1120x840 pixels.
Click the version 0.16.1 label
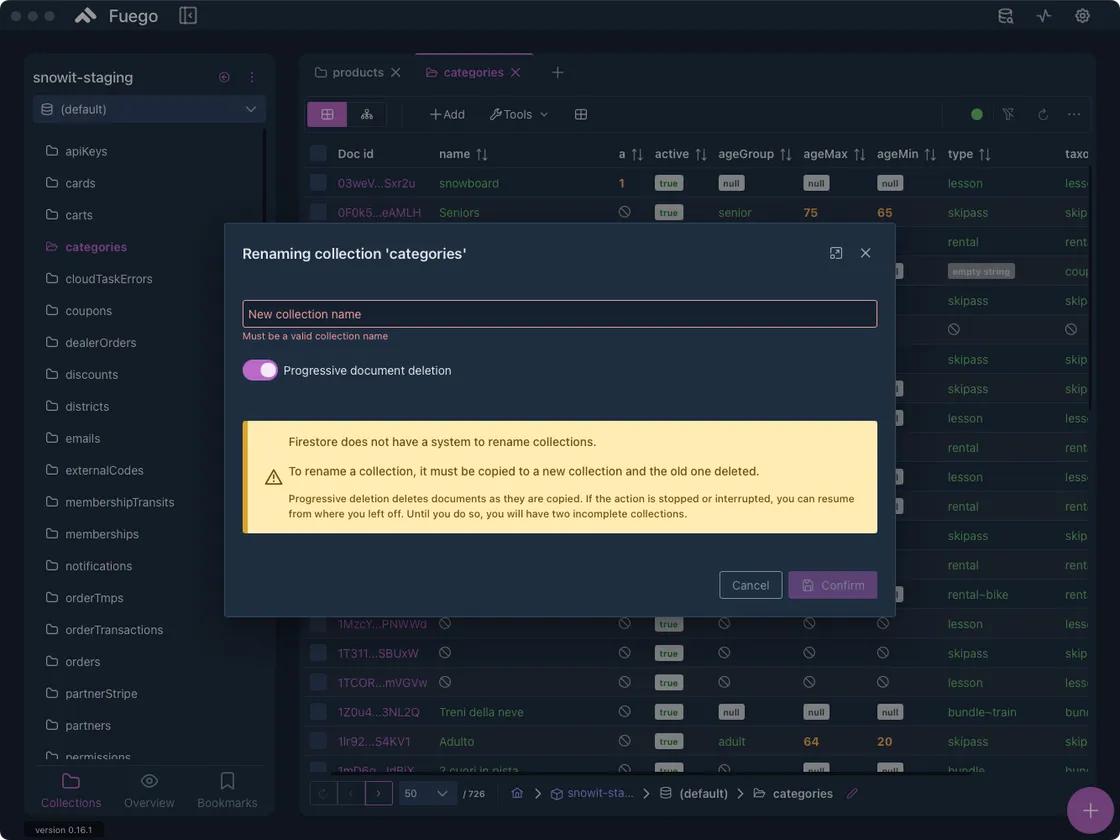click(64, 830)
